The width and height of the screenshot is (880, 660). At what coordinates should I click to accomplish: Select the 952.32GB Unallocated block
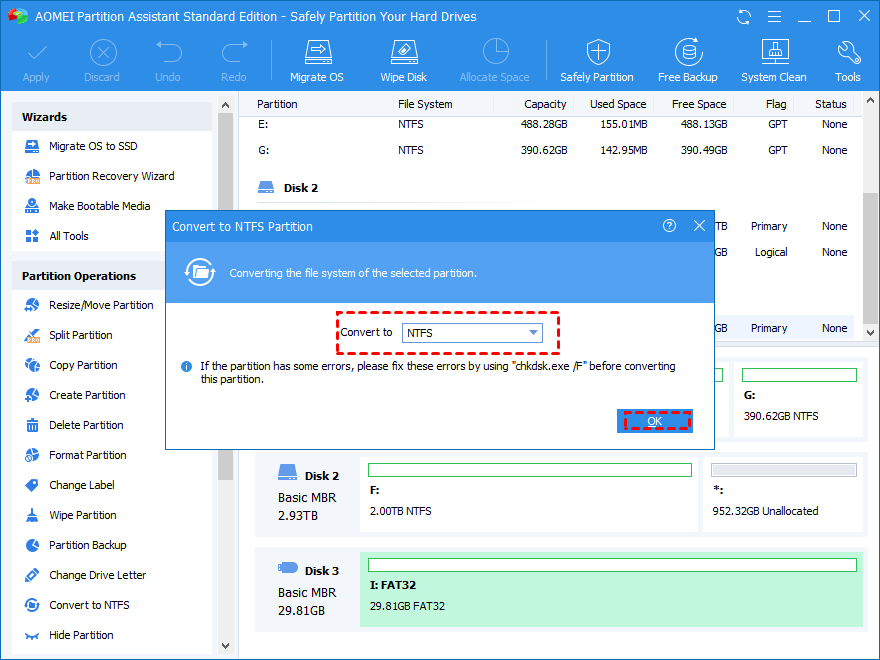click(x=783, y=493)
